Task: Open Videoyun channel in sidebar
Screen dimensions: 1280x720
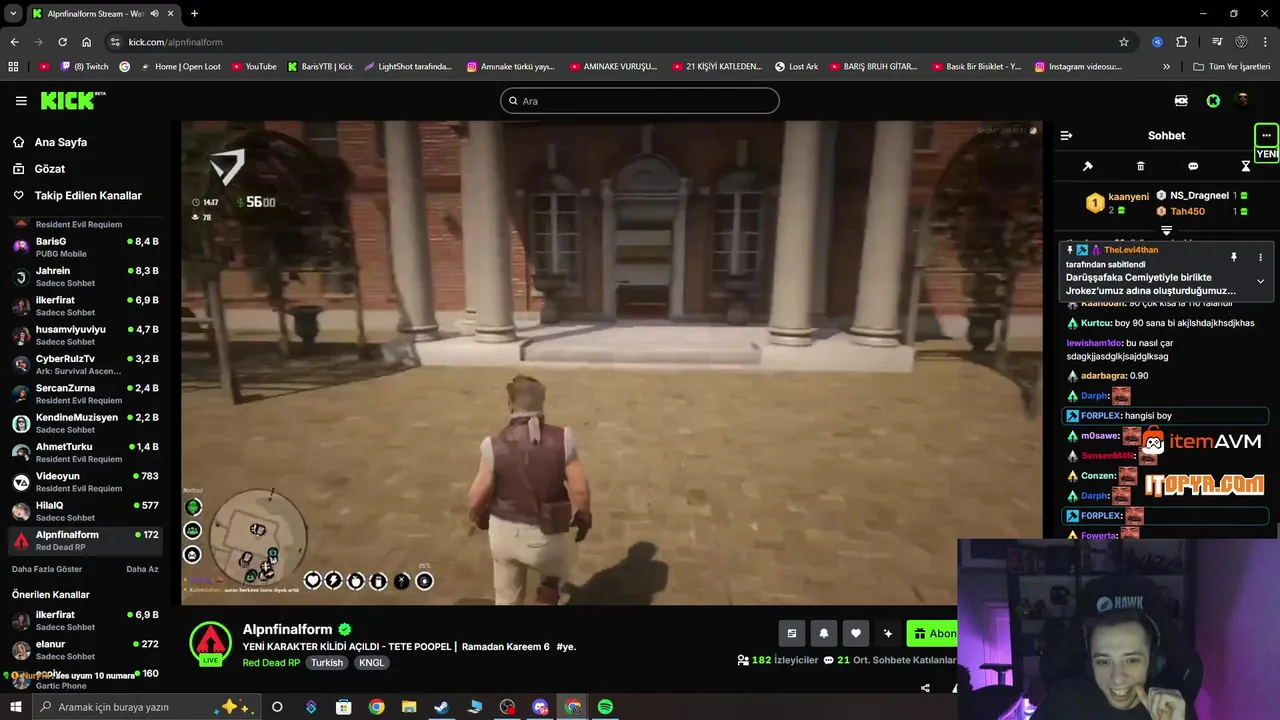Action: tap(85, 482)
